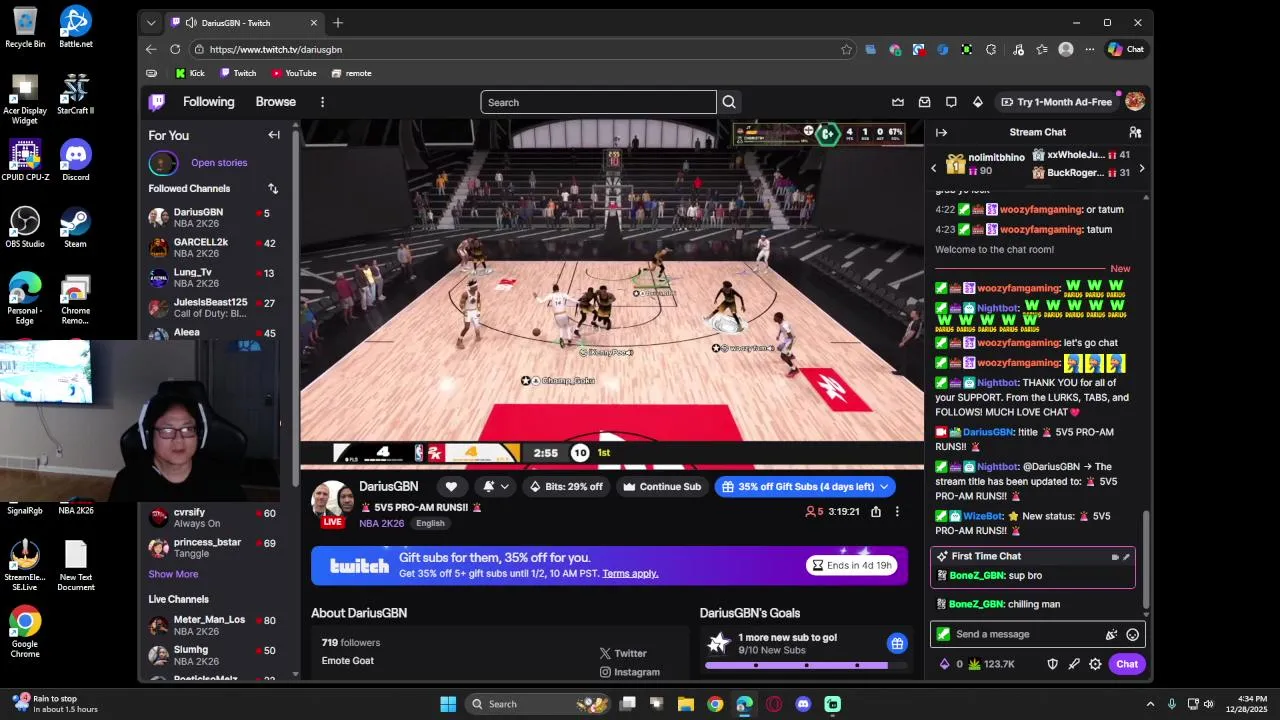Share the stream via share icon

point(876,511)
